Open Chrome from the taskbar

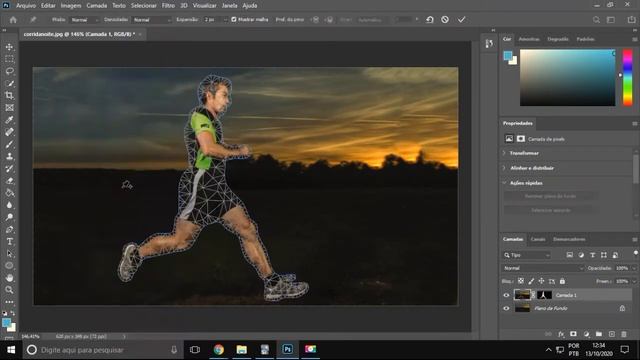219,349
